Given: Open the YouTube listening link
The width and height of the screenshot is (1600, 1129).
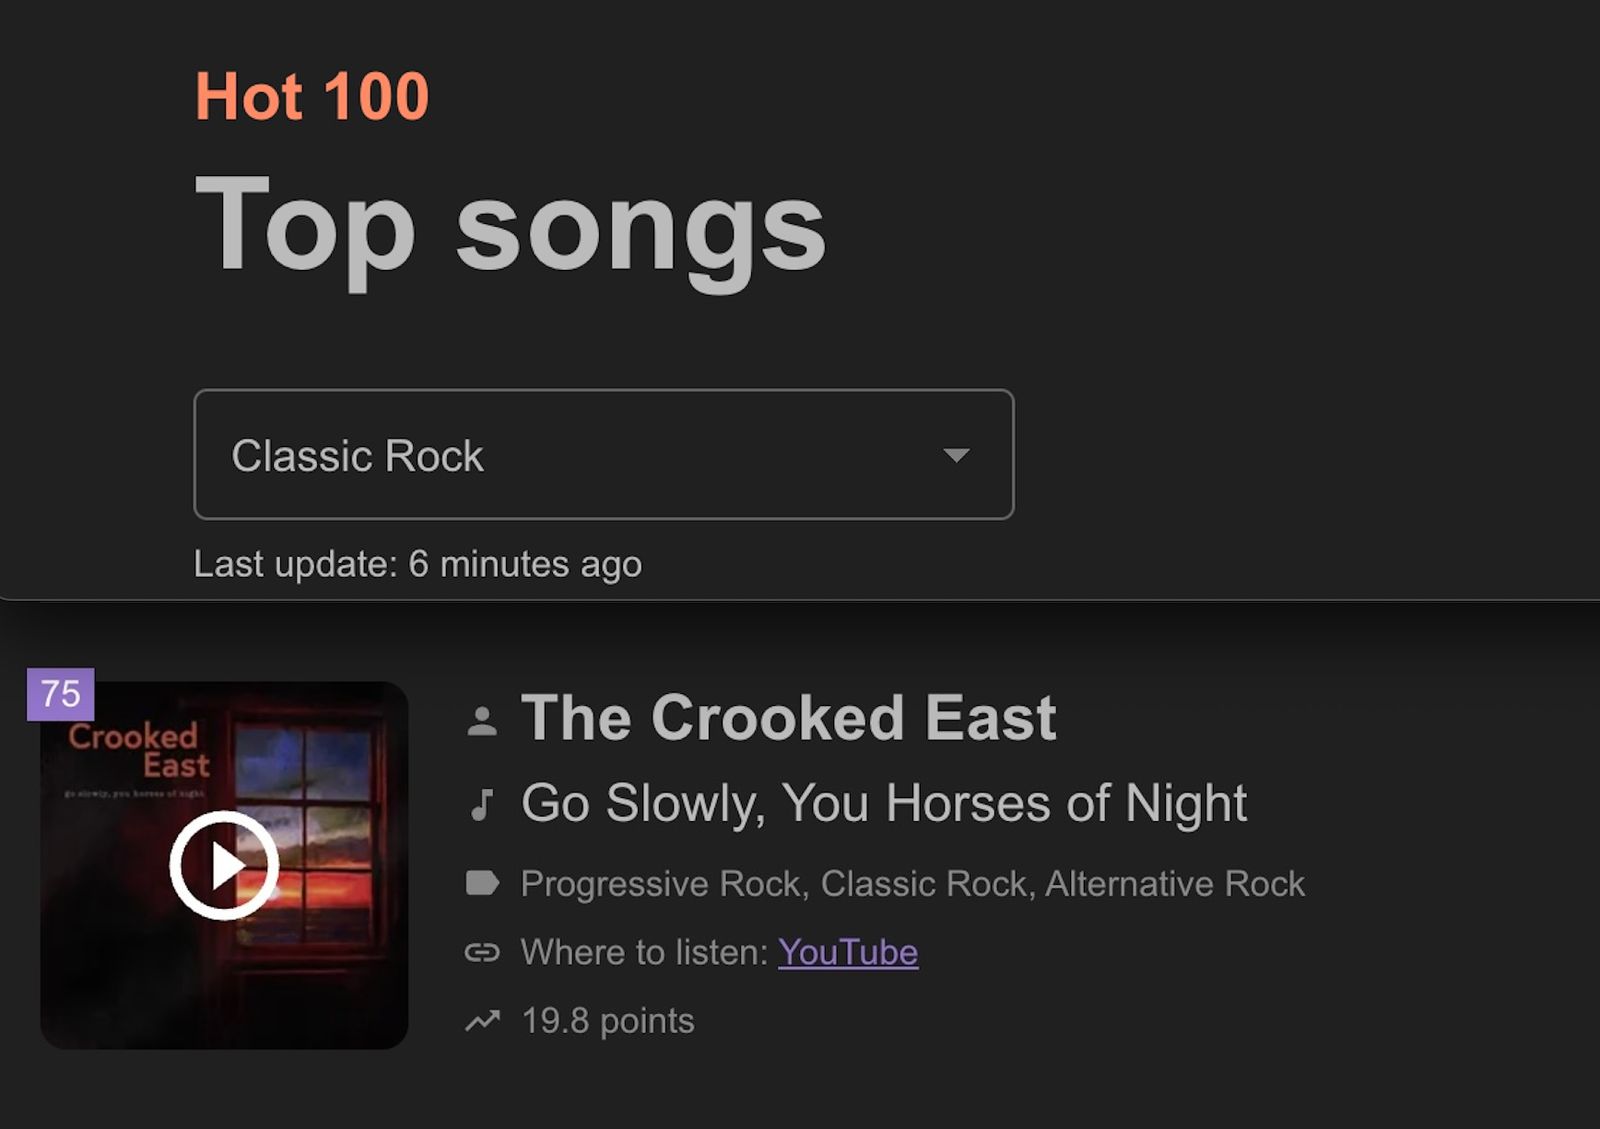Looking at the screenshot, I should [x=847, y=952].
